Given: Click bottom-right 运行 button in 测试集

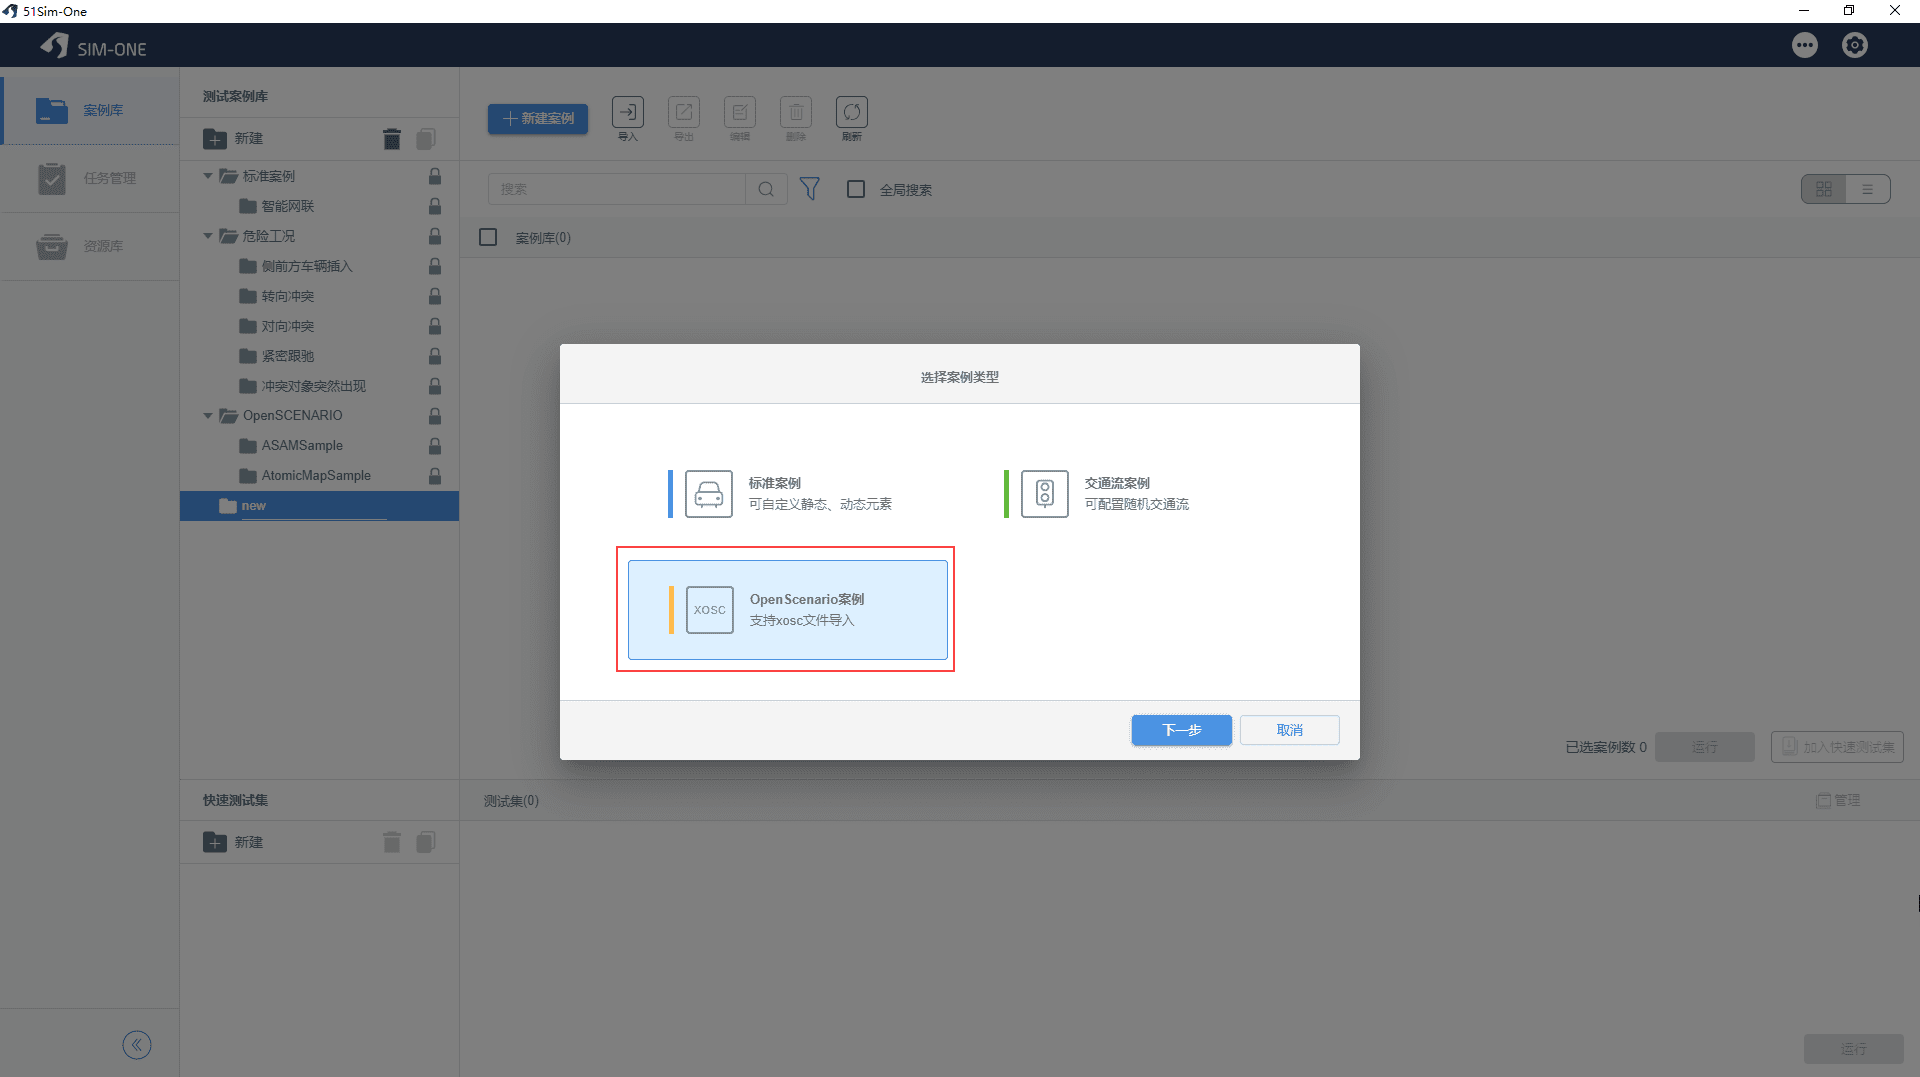Looking at the screenshot, I should [x=1854, y=1048].
